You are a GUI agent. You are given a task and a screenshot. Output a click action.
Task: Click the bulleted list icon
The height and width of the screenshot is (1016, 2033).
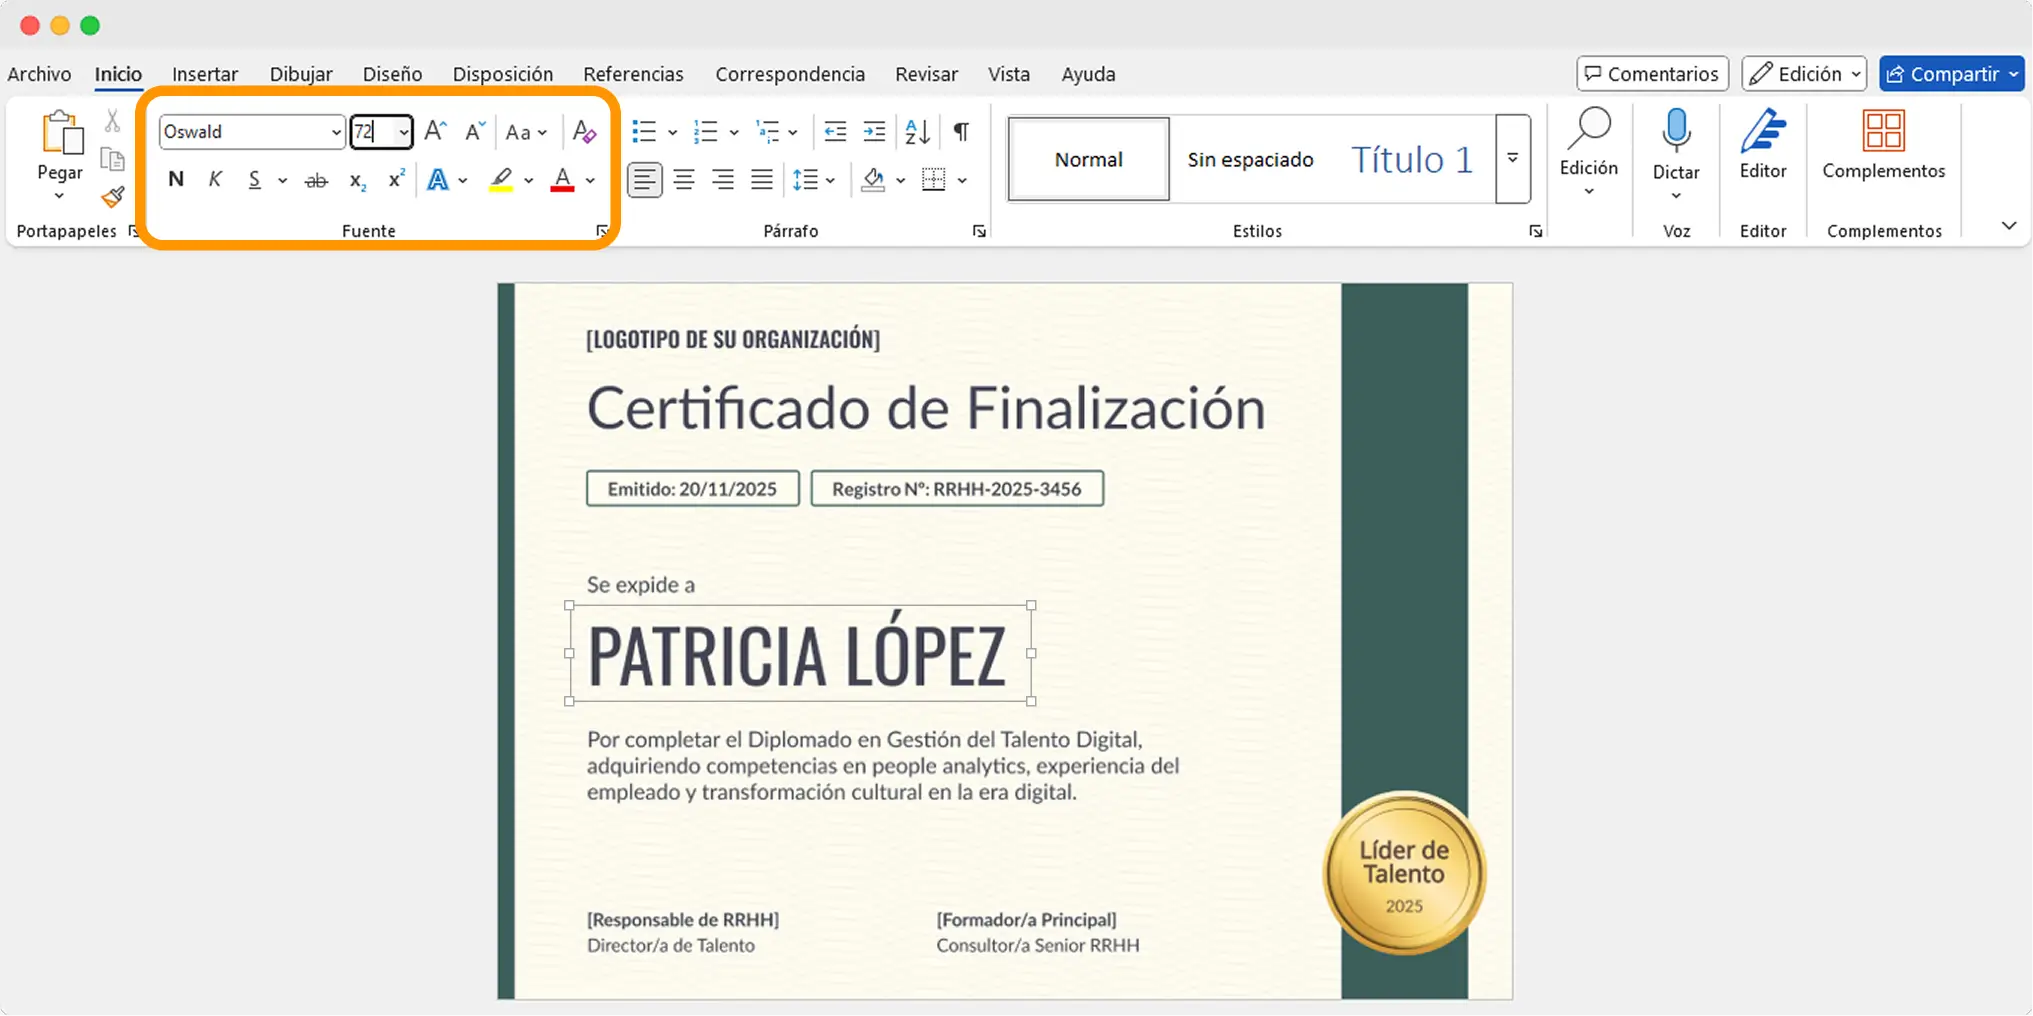[644, 131]
